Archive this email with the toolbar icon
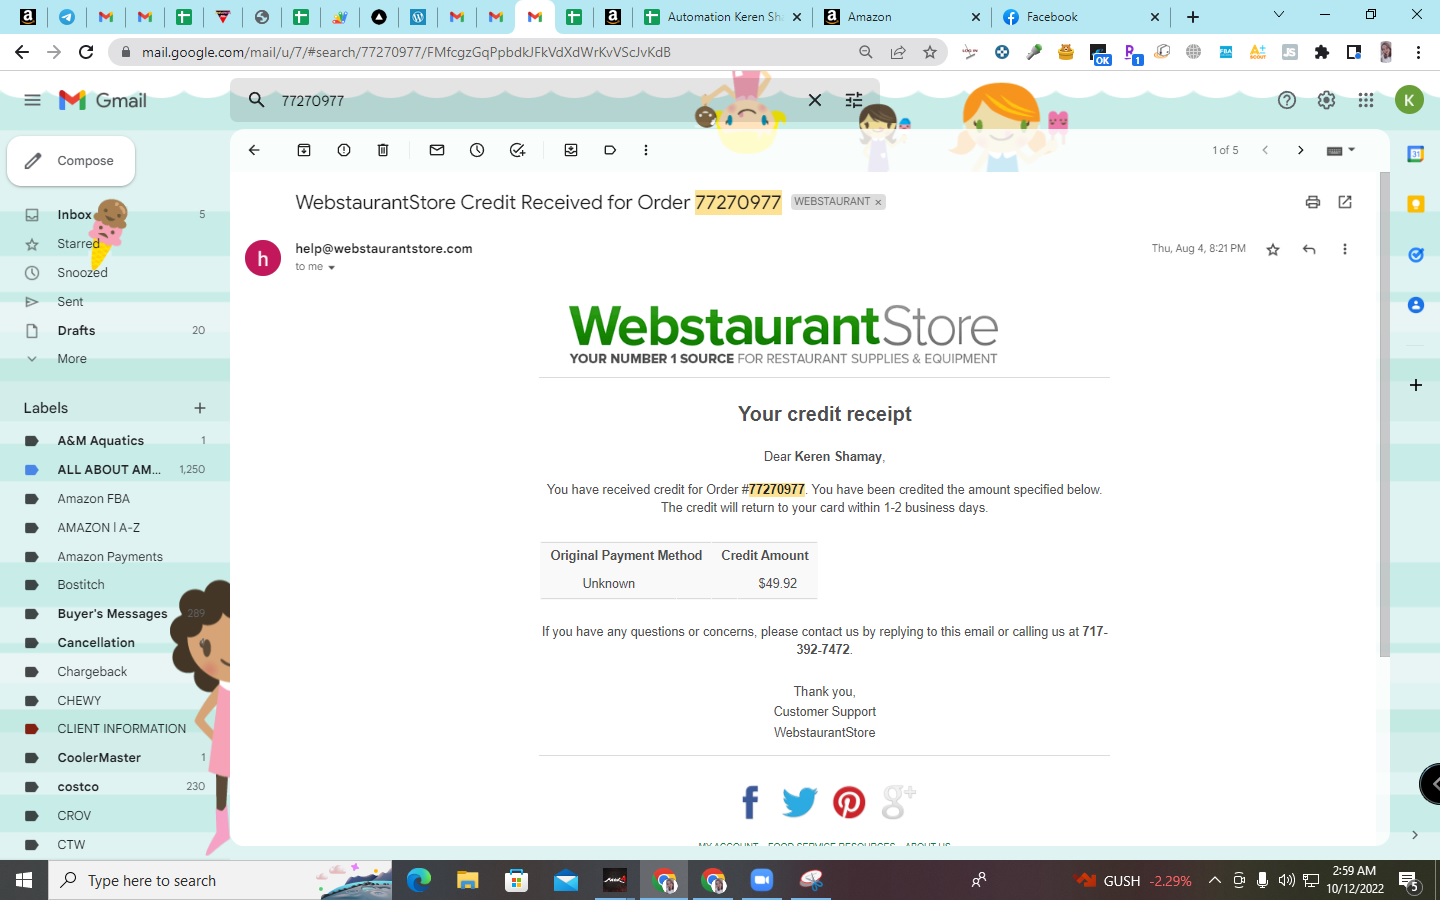Screen dimensions: 1448x912 click(305, 151)
